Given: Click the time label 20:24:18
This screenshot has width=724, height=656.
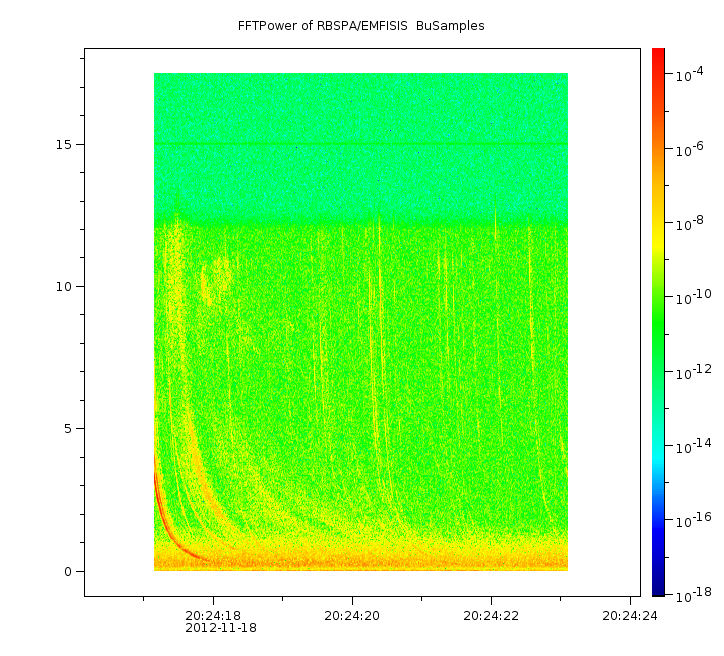Looking at the screenshot, I should (213, 616).
